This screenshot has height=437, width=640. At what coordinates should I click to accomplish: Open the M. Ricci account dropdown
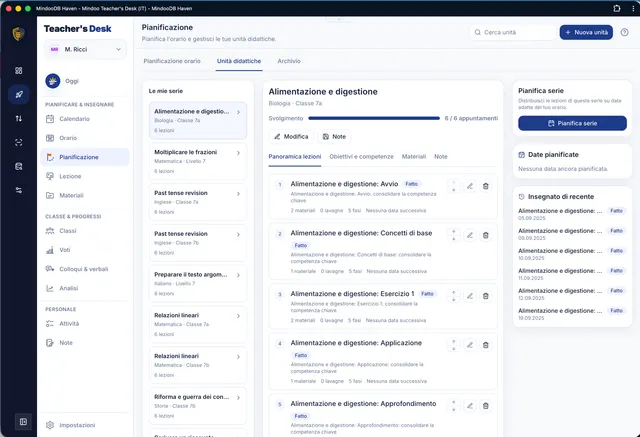click(85, 49)
